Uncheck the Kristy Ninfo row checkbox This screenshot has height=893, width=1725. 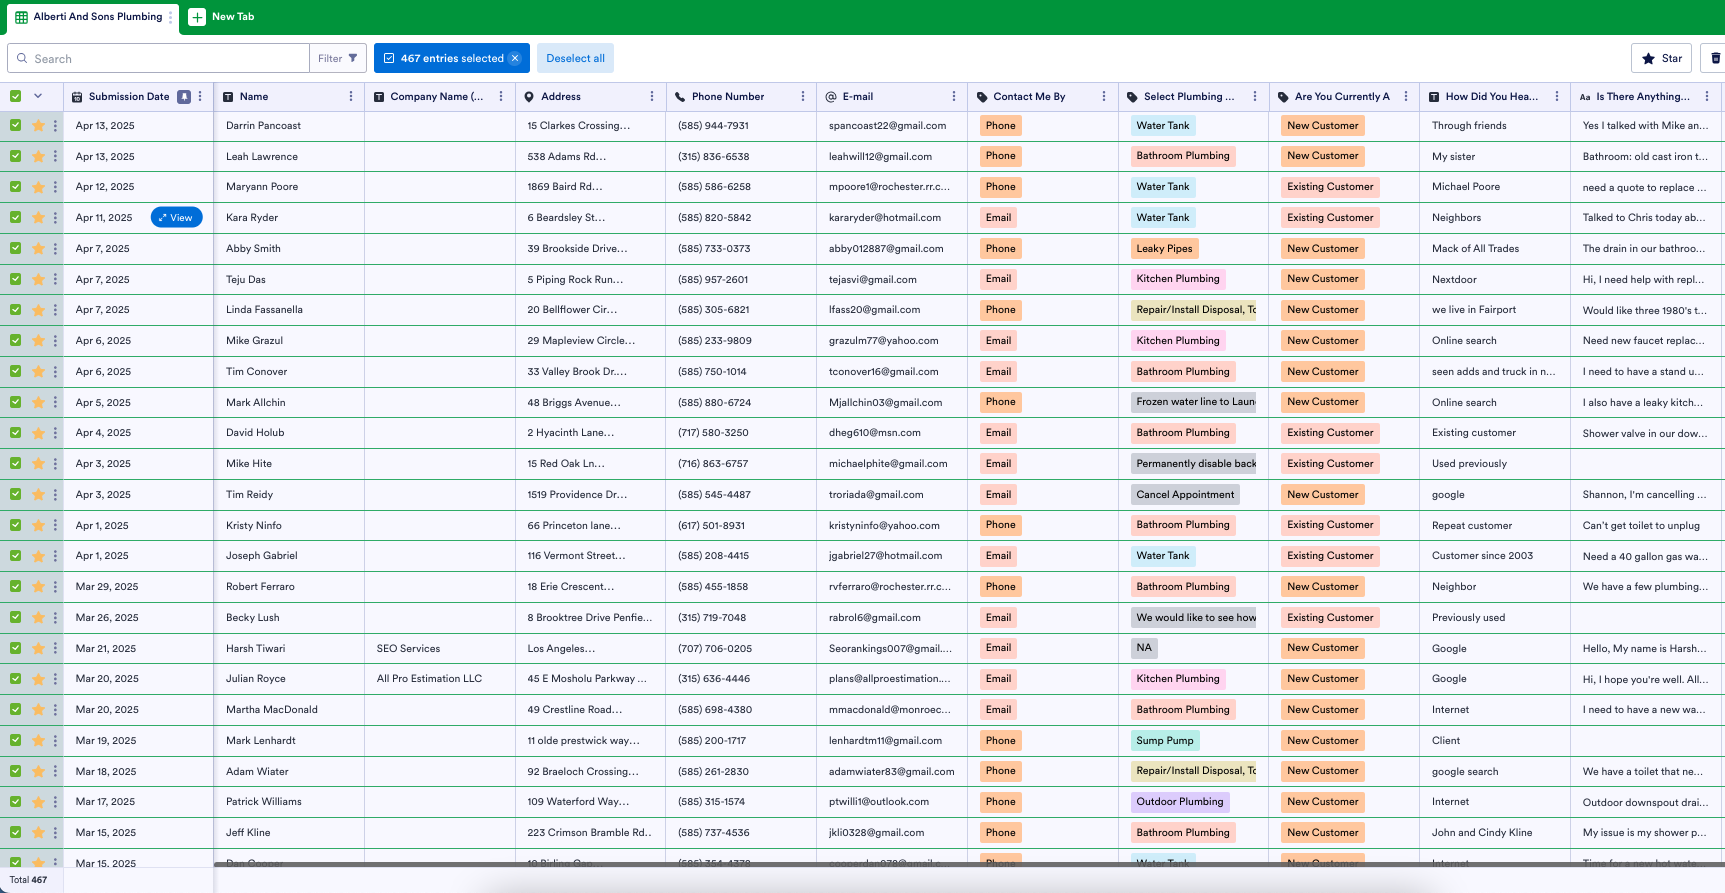pyautogui.click(x=16, y=524)
